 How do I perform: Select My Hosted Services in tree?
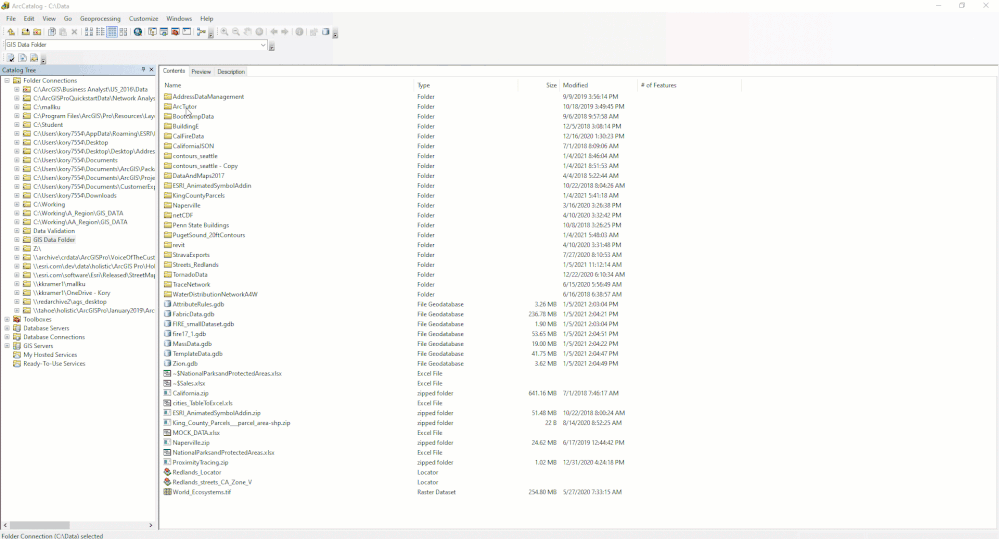50,355
